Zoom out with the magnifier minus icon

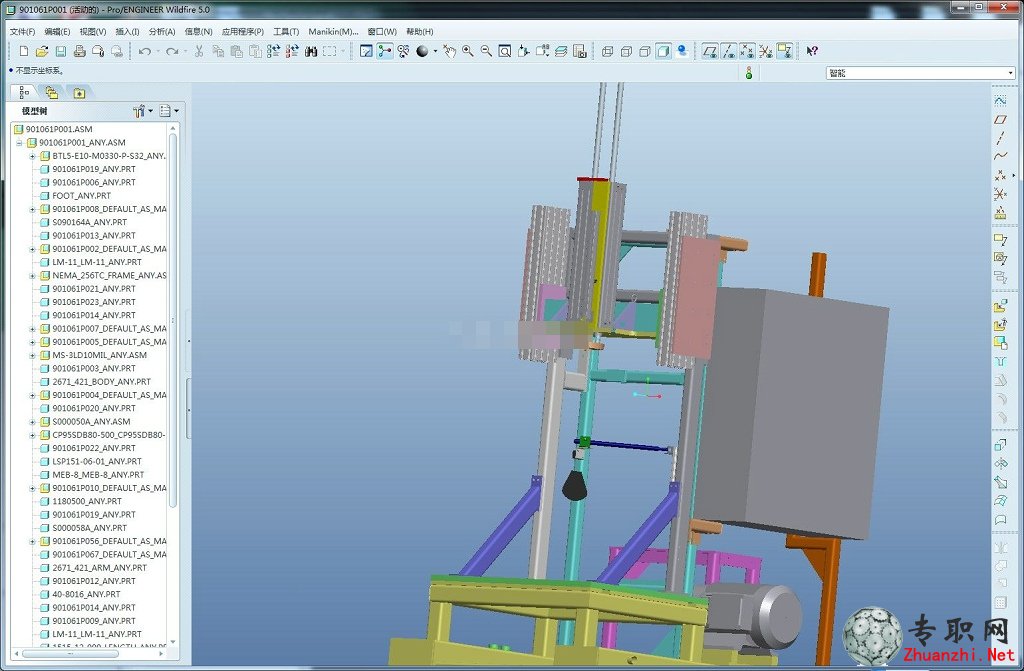point(487,51)
